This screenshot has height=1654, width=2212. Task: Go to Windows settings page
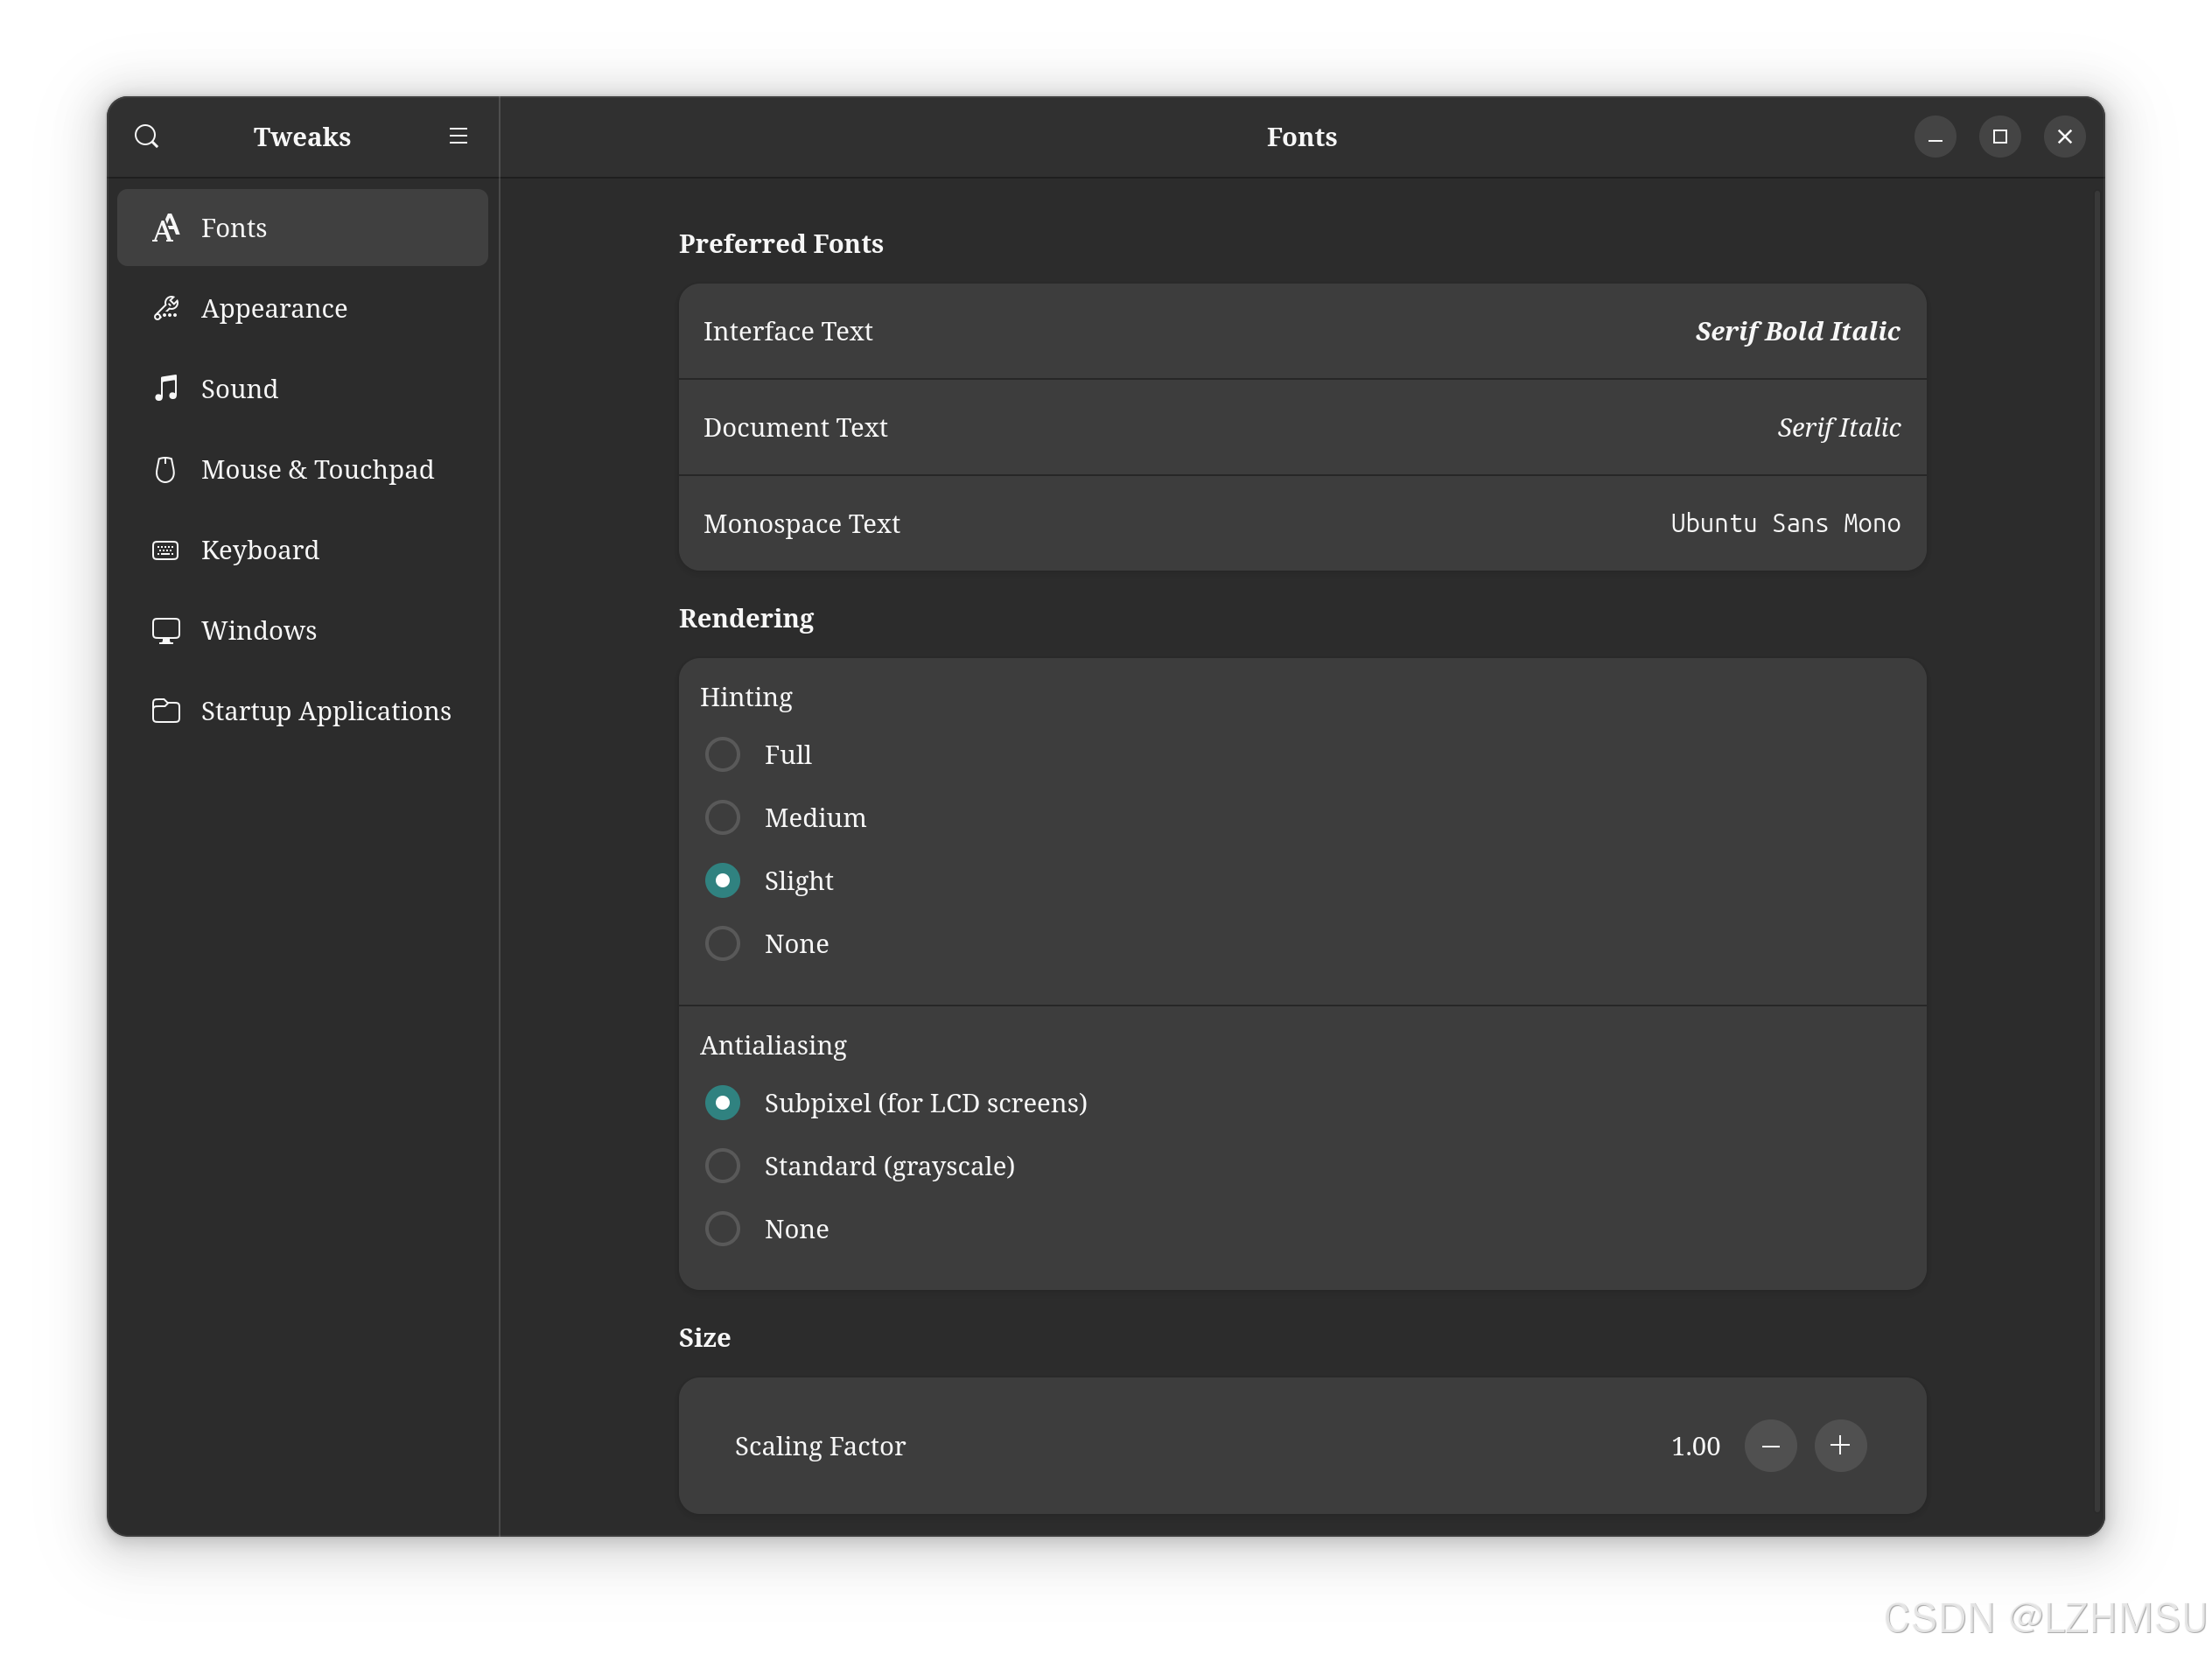click(259, 630)
